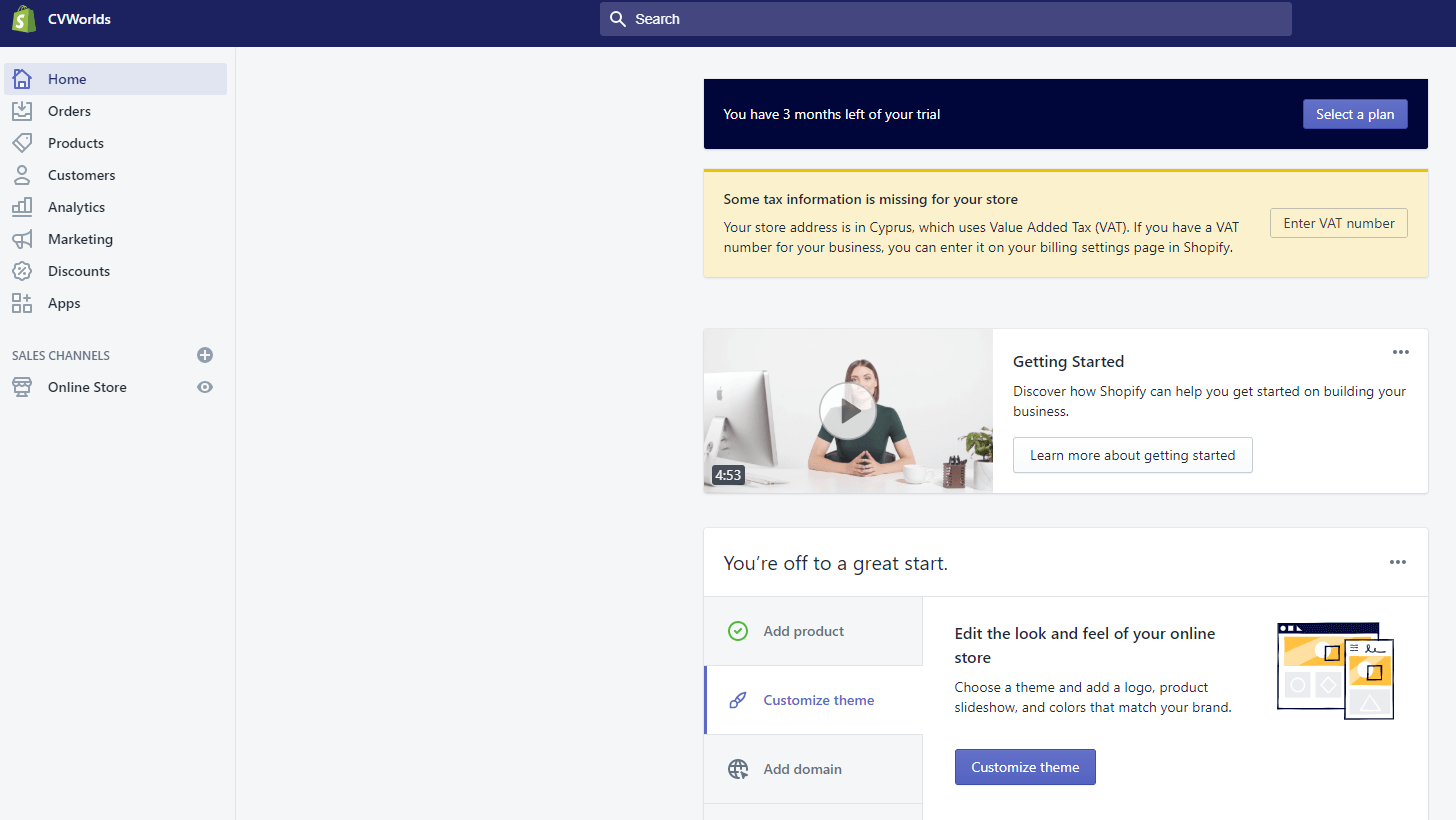The image size is (1456, 820).
Task: Click 'Some tax information is missing' heading
Action: (x=871, y=199)
